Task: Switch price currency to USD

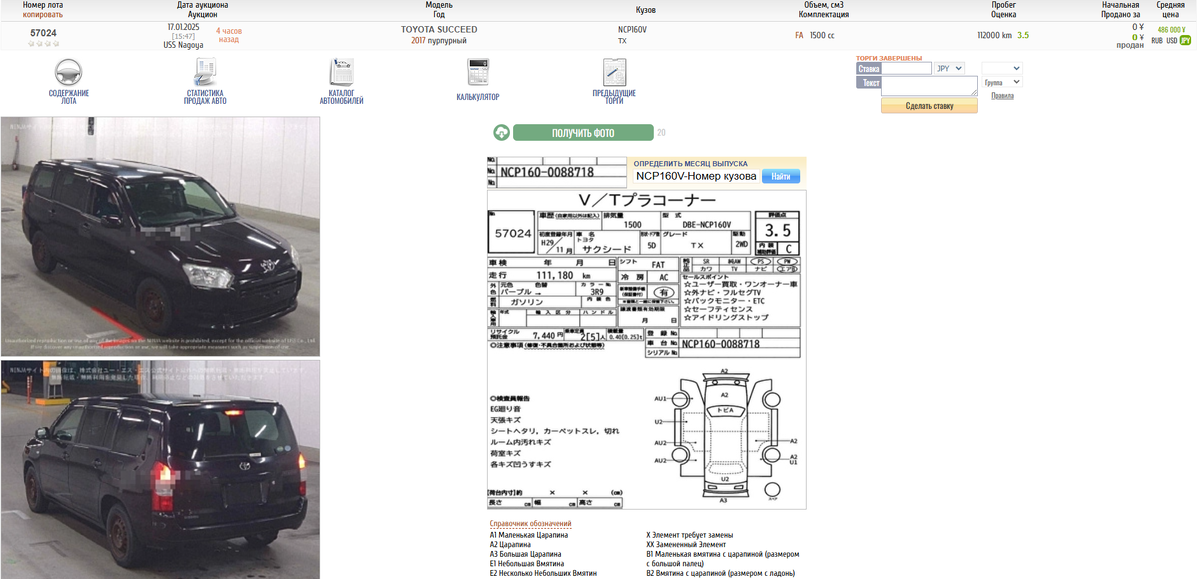Action: click(1171, 41)
